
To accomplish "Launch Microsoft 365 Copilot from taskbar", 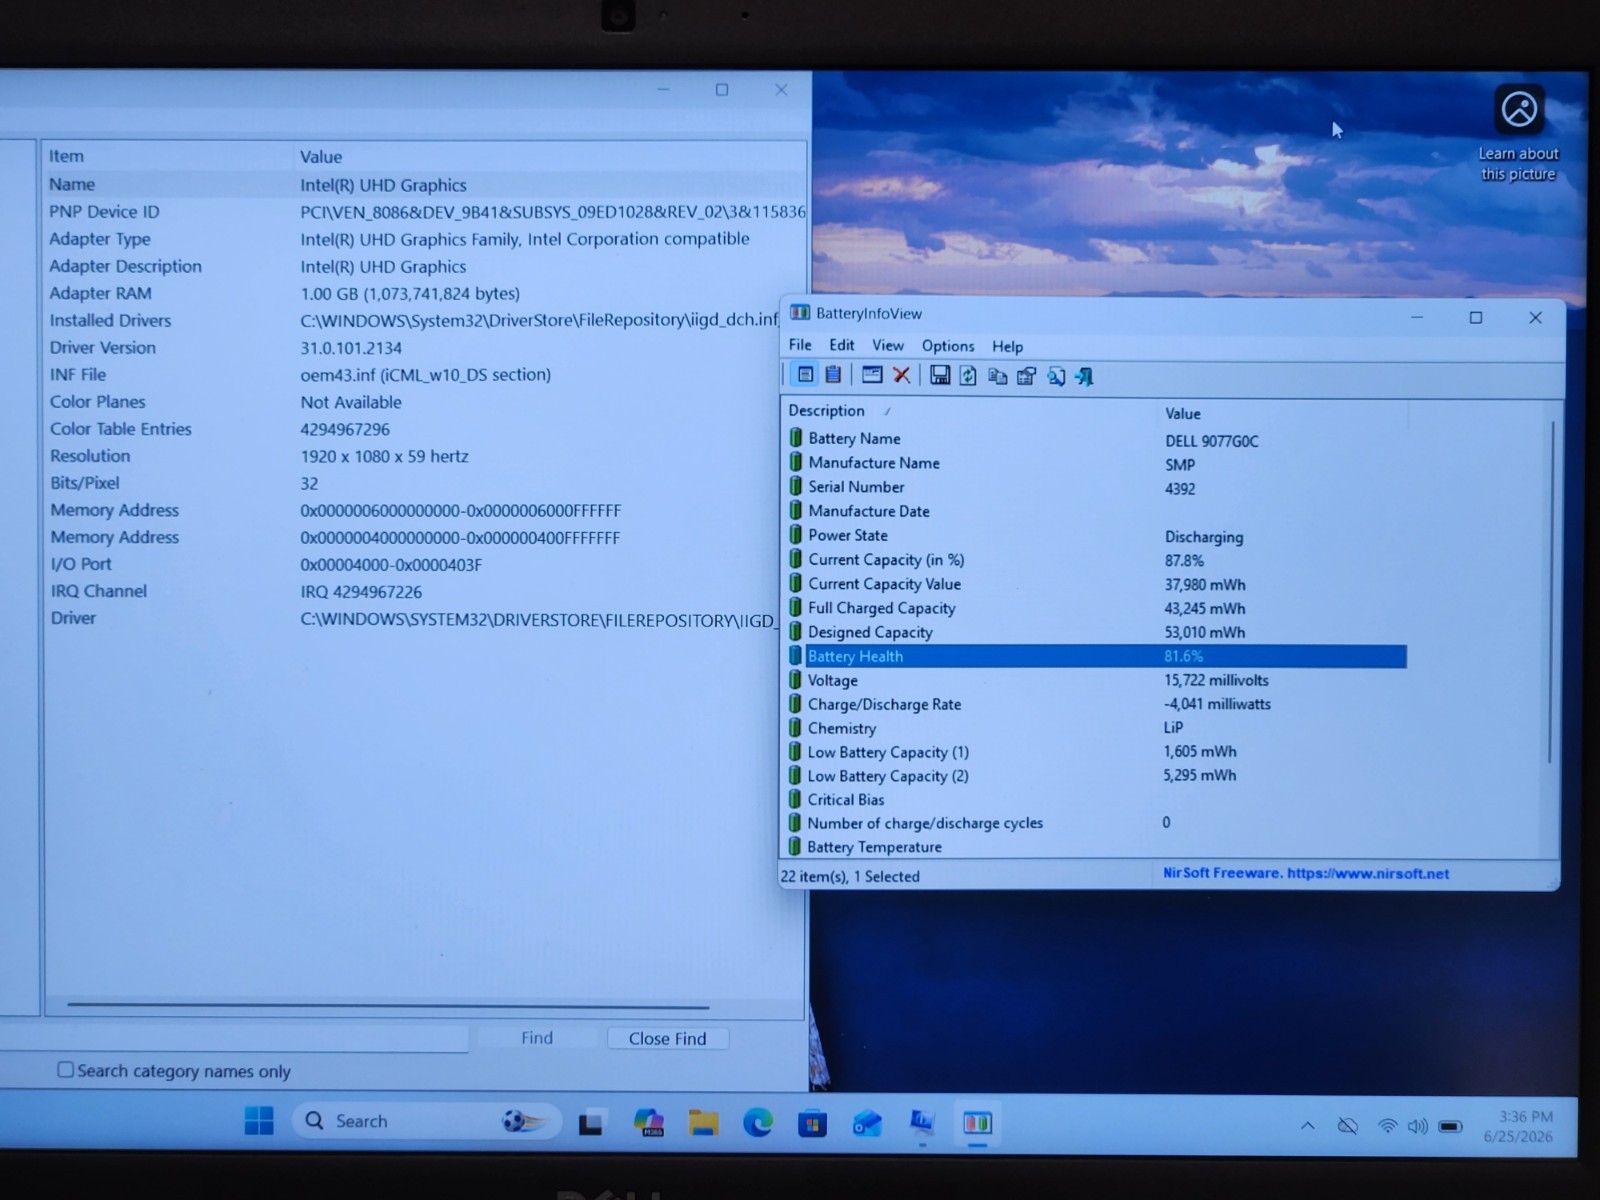I will click(649, 1123).
